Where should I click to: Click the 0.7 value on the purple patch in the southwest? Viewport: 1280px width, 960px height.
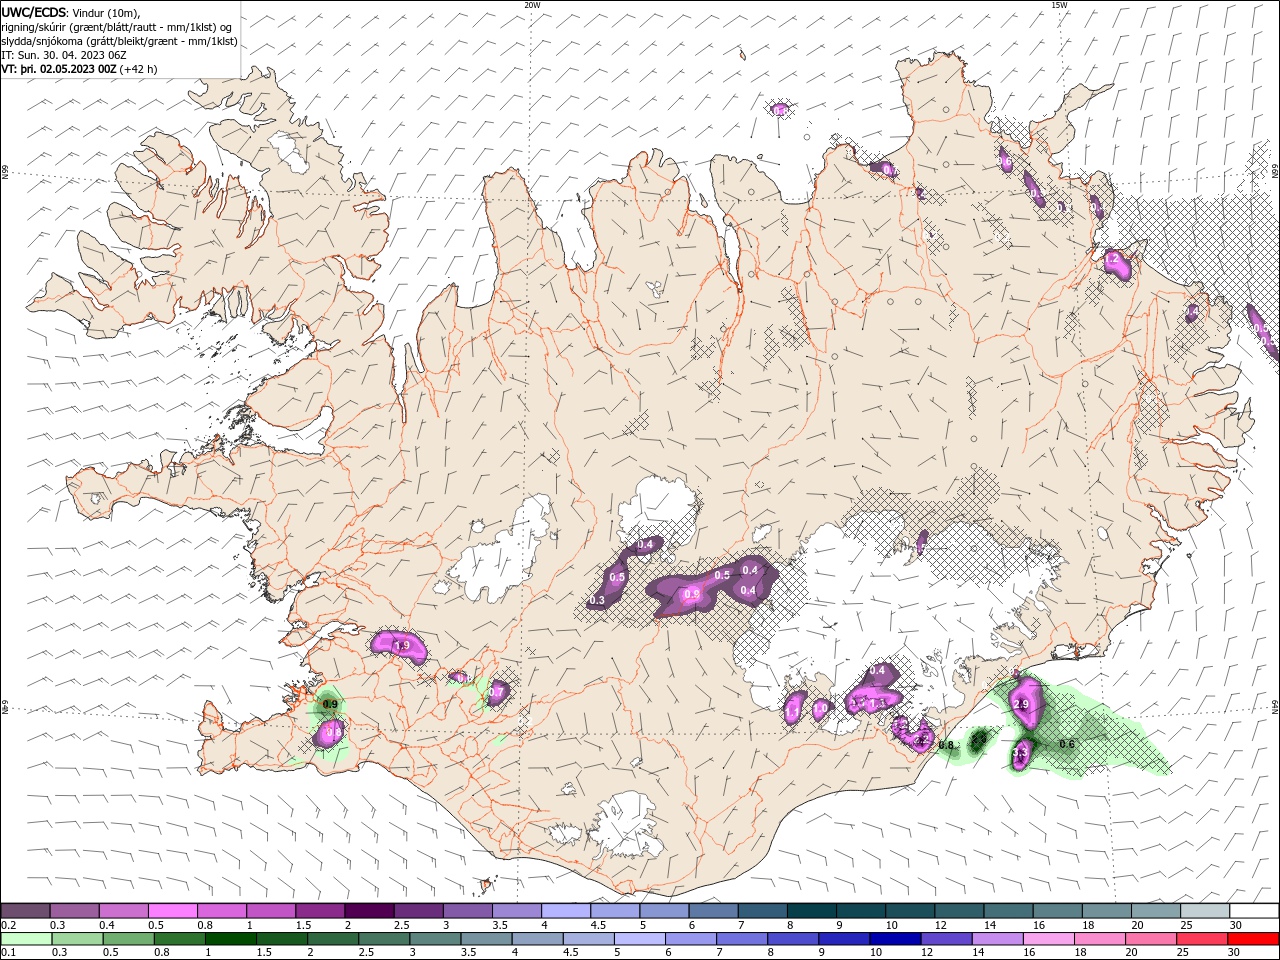[x=496, y=692]
